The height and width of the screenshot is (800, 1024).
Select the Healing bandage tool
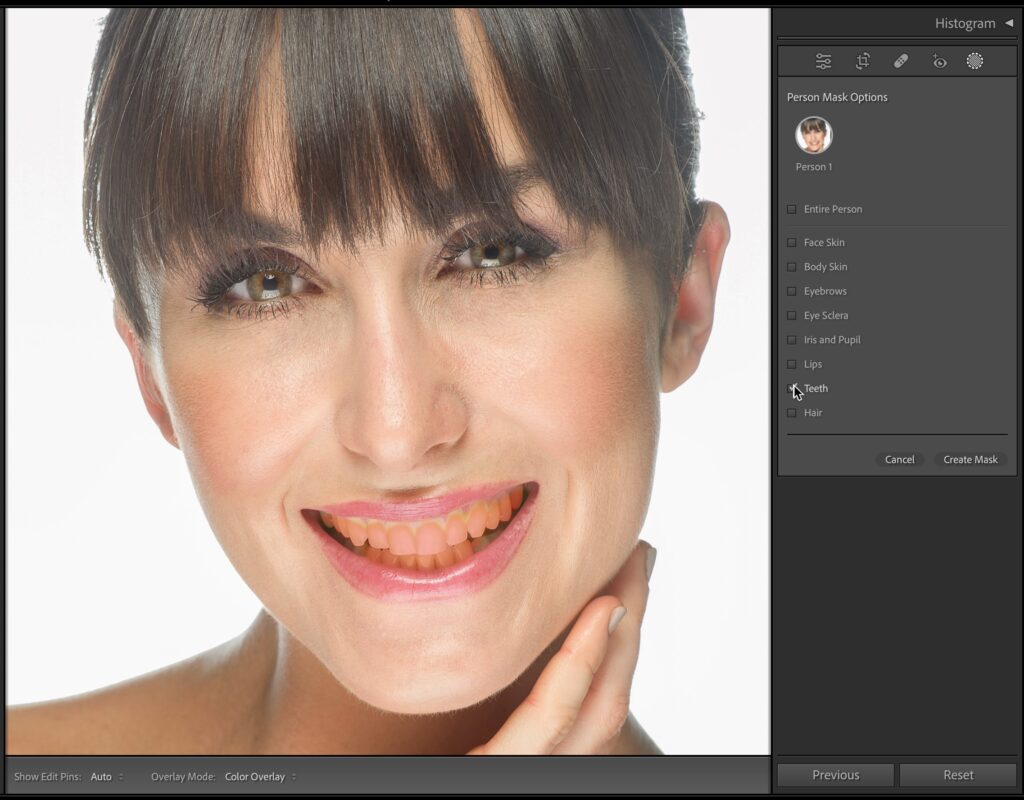(900, 61)
